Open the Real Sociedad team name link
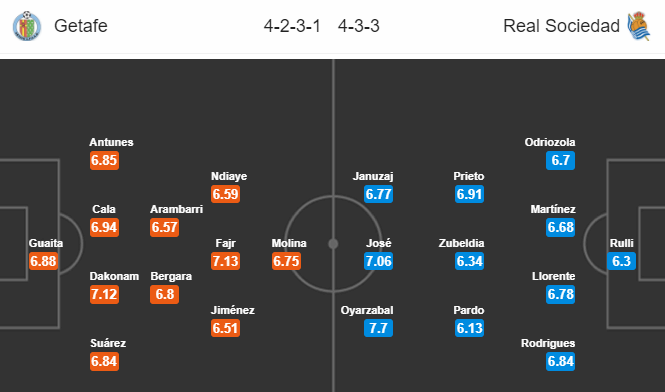 [x=561, y=26]
